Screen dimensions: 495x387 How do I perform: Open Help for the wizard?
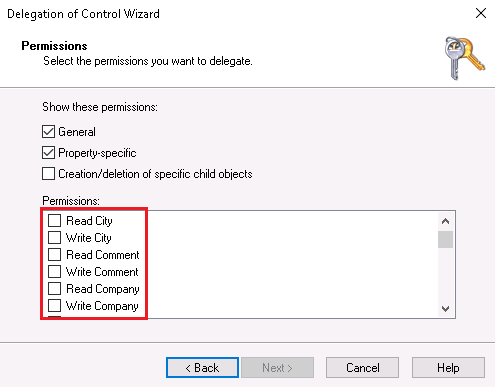(x=448, y=368)
